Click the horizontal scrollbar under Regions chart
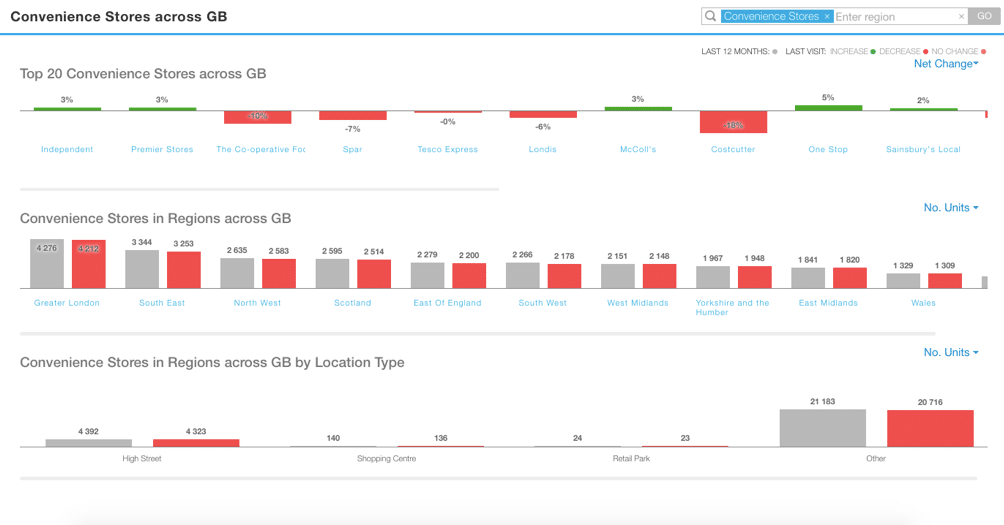The width and height of the screenshot is (1004, 525). pyautogui.click(x=478, y=334)
